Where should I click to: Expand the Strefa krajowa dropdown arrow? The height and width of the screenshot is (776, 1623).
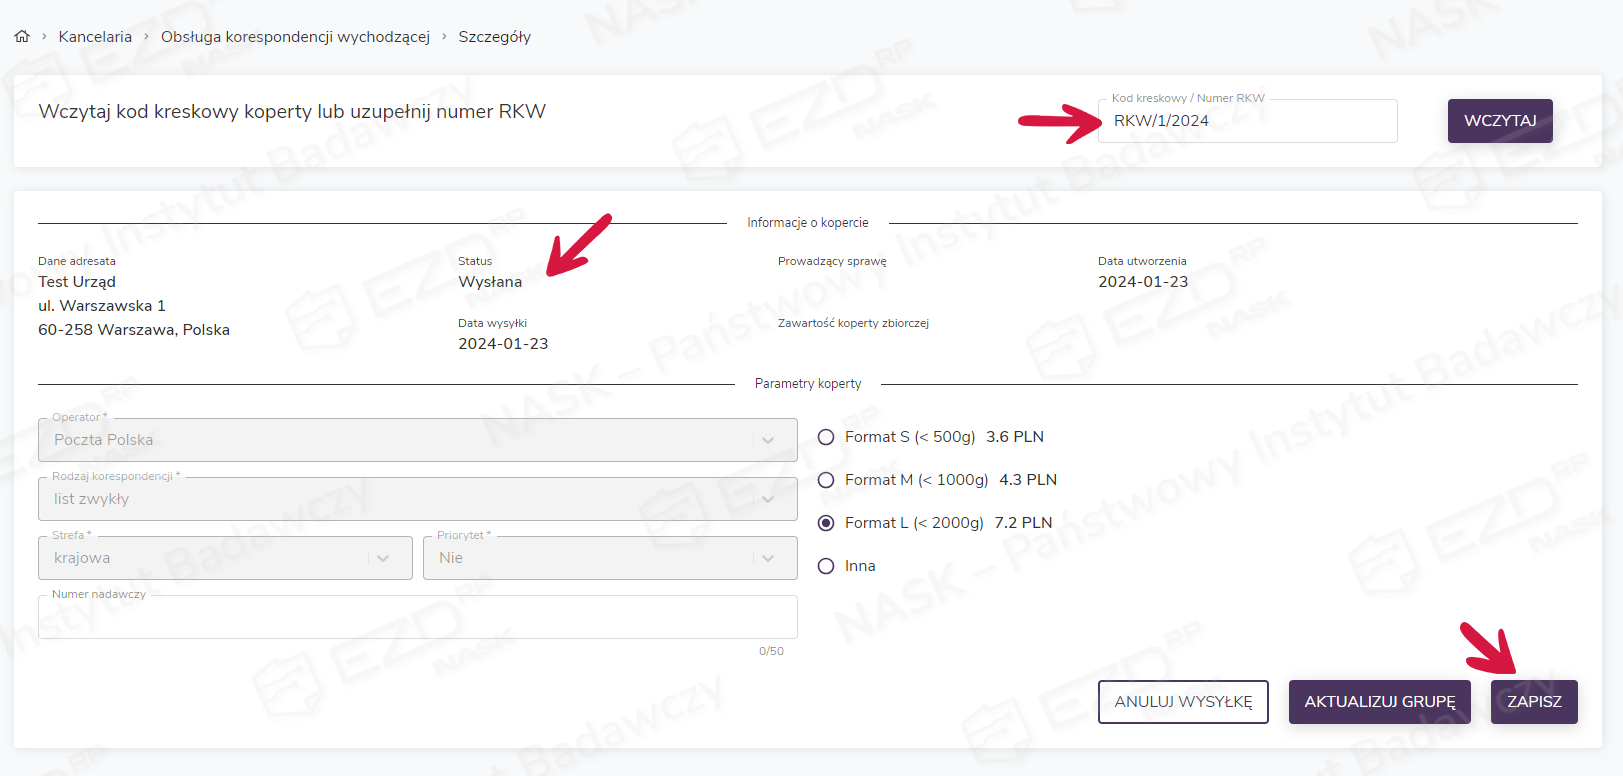[383, 558]
